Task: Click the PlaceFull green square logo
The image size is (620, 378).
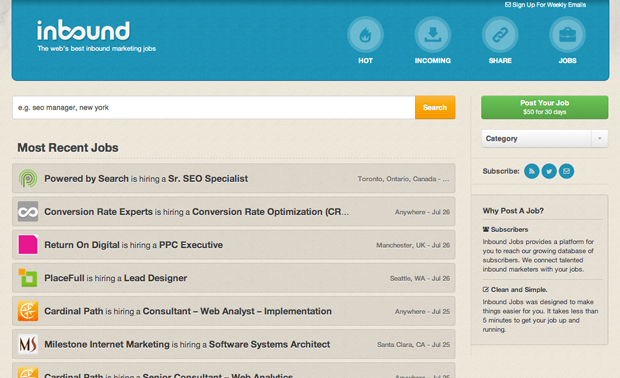Action: pos(28,278)
